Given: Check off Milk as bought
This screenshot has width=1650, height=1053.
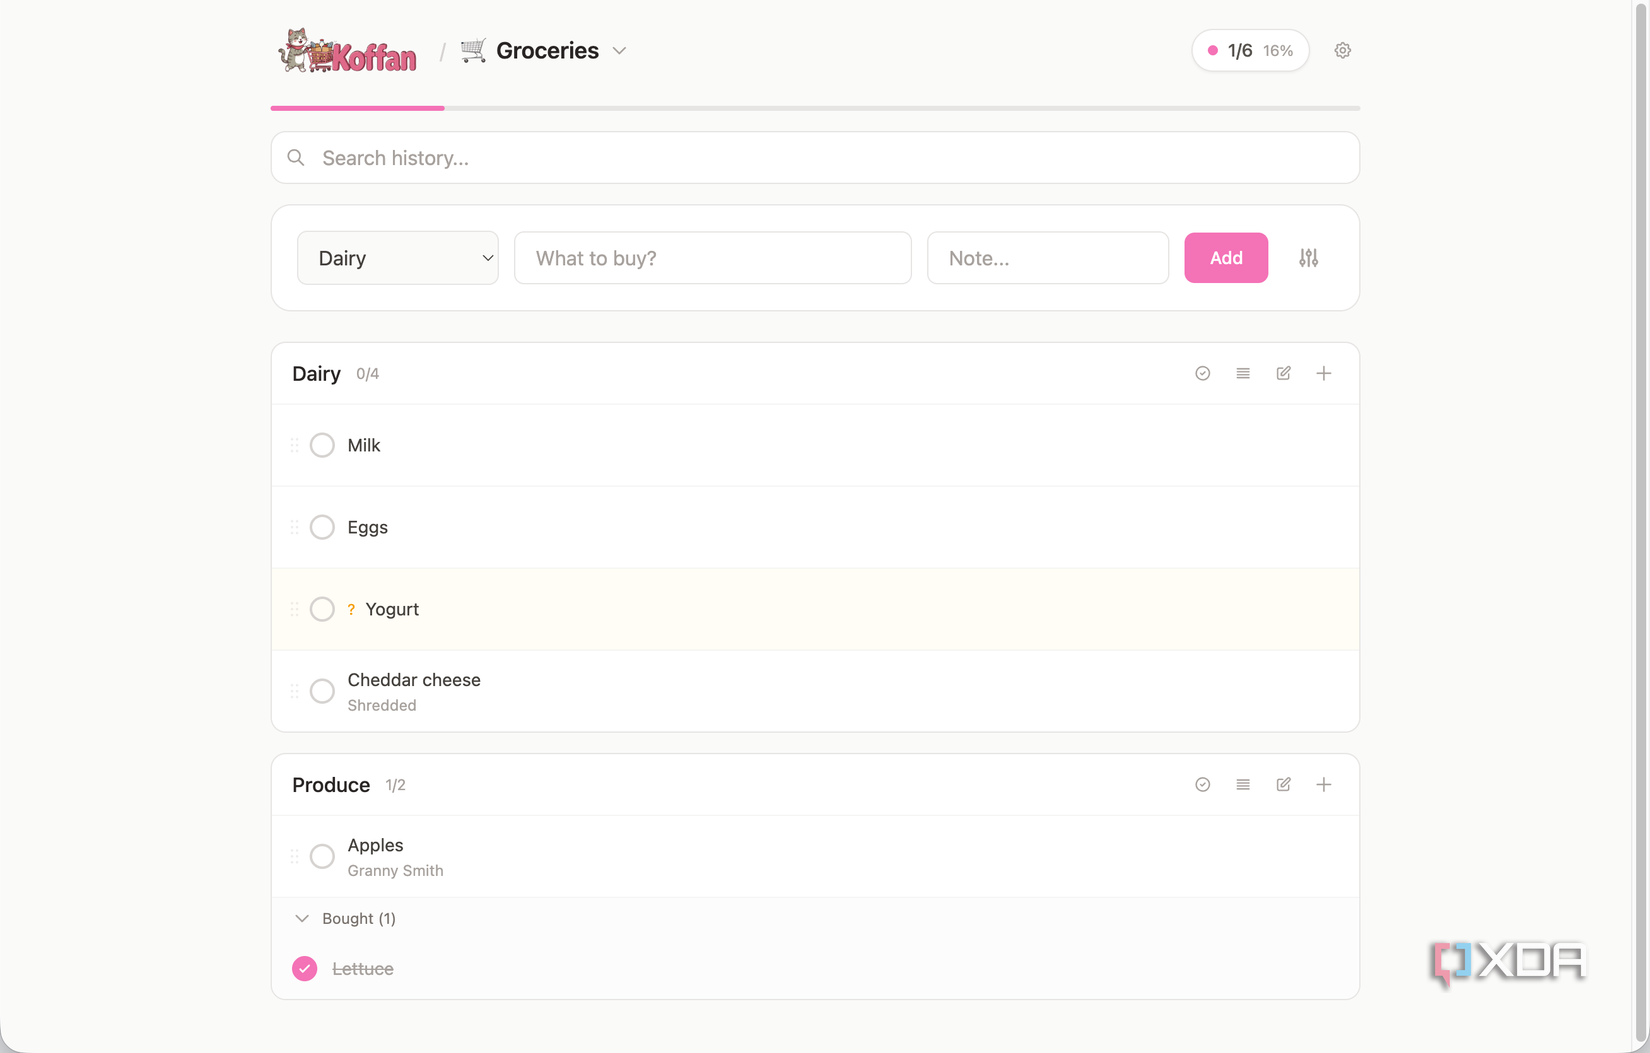Looking at the screenshot, I should (322, 445).
